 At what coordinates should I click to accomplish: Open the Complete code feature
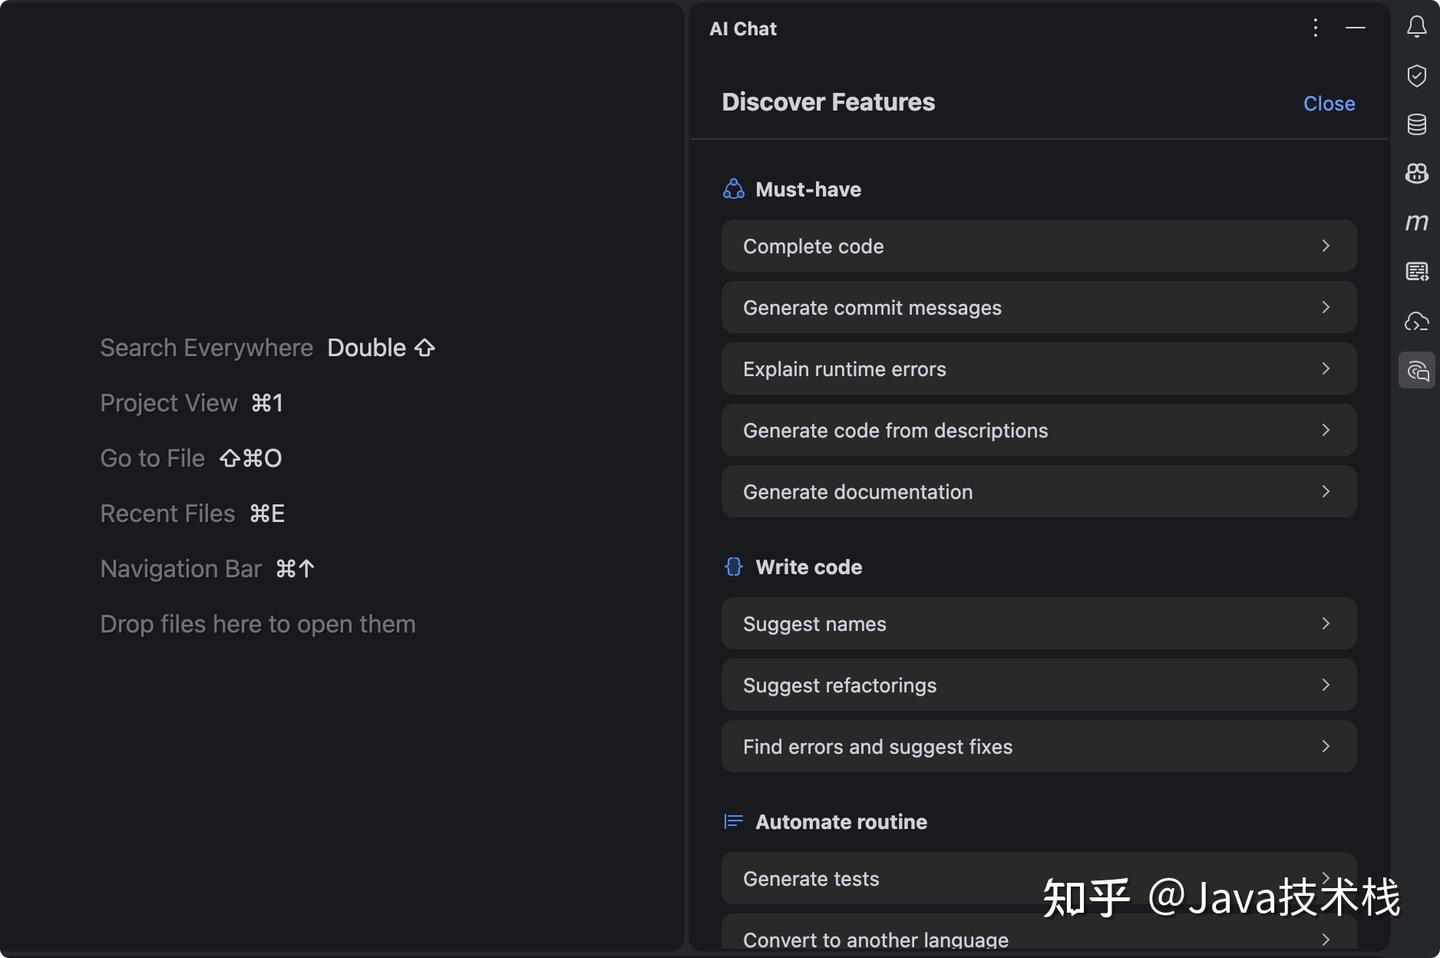[x=1038, y=246]
